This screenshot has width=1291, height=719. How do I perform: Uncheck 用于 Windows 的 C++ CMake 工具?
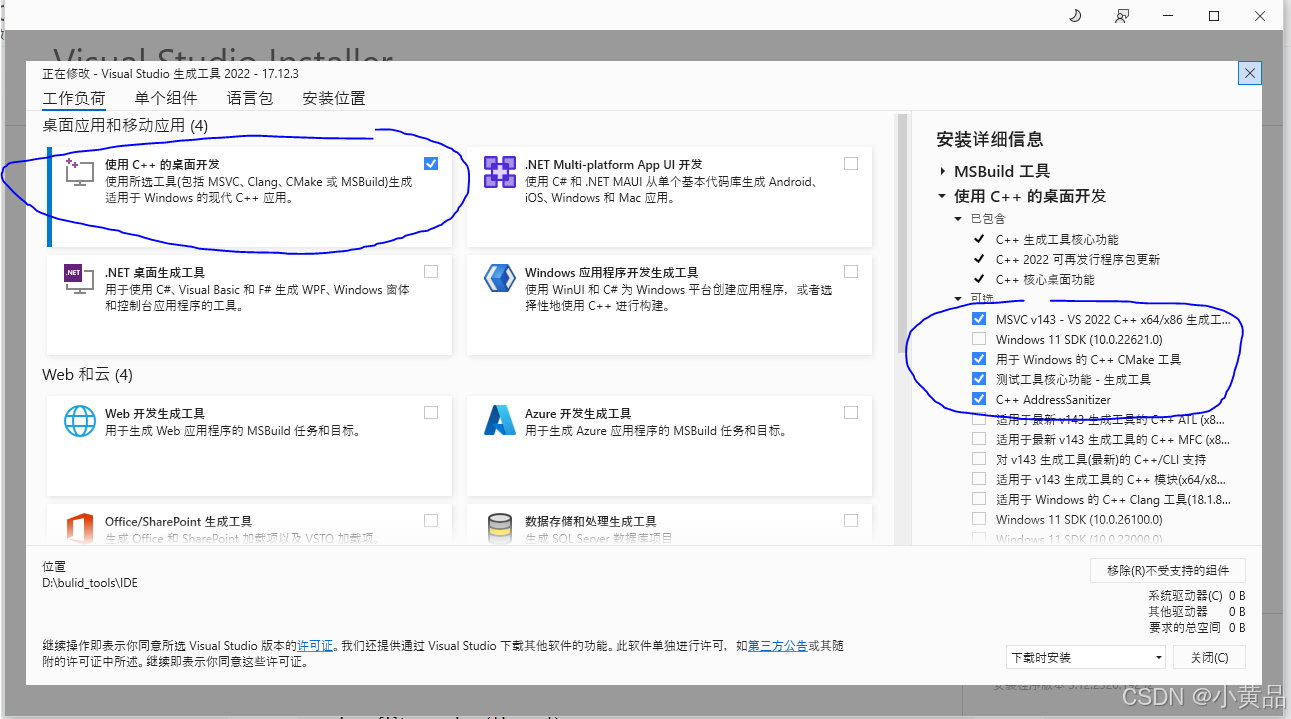(x=979, y=359)
